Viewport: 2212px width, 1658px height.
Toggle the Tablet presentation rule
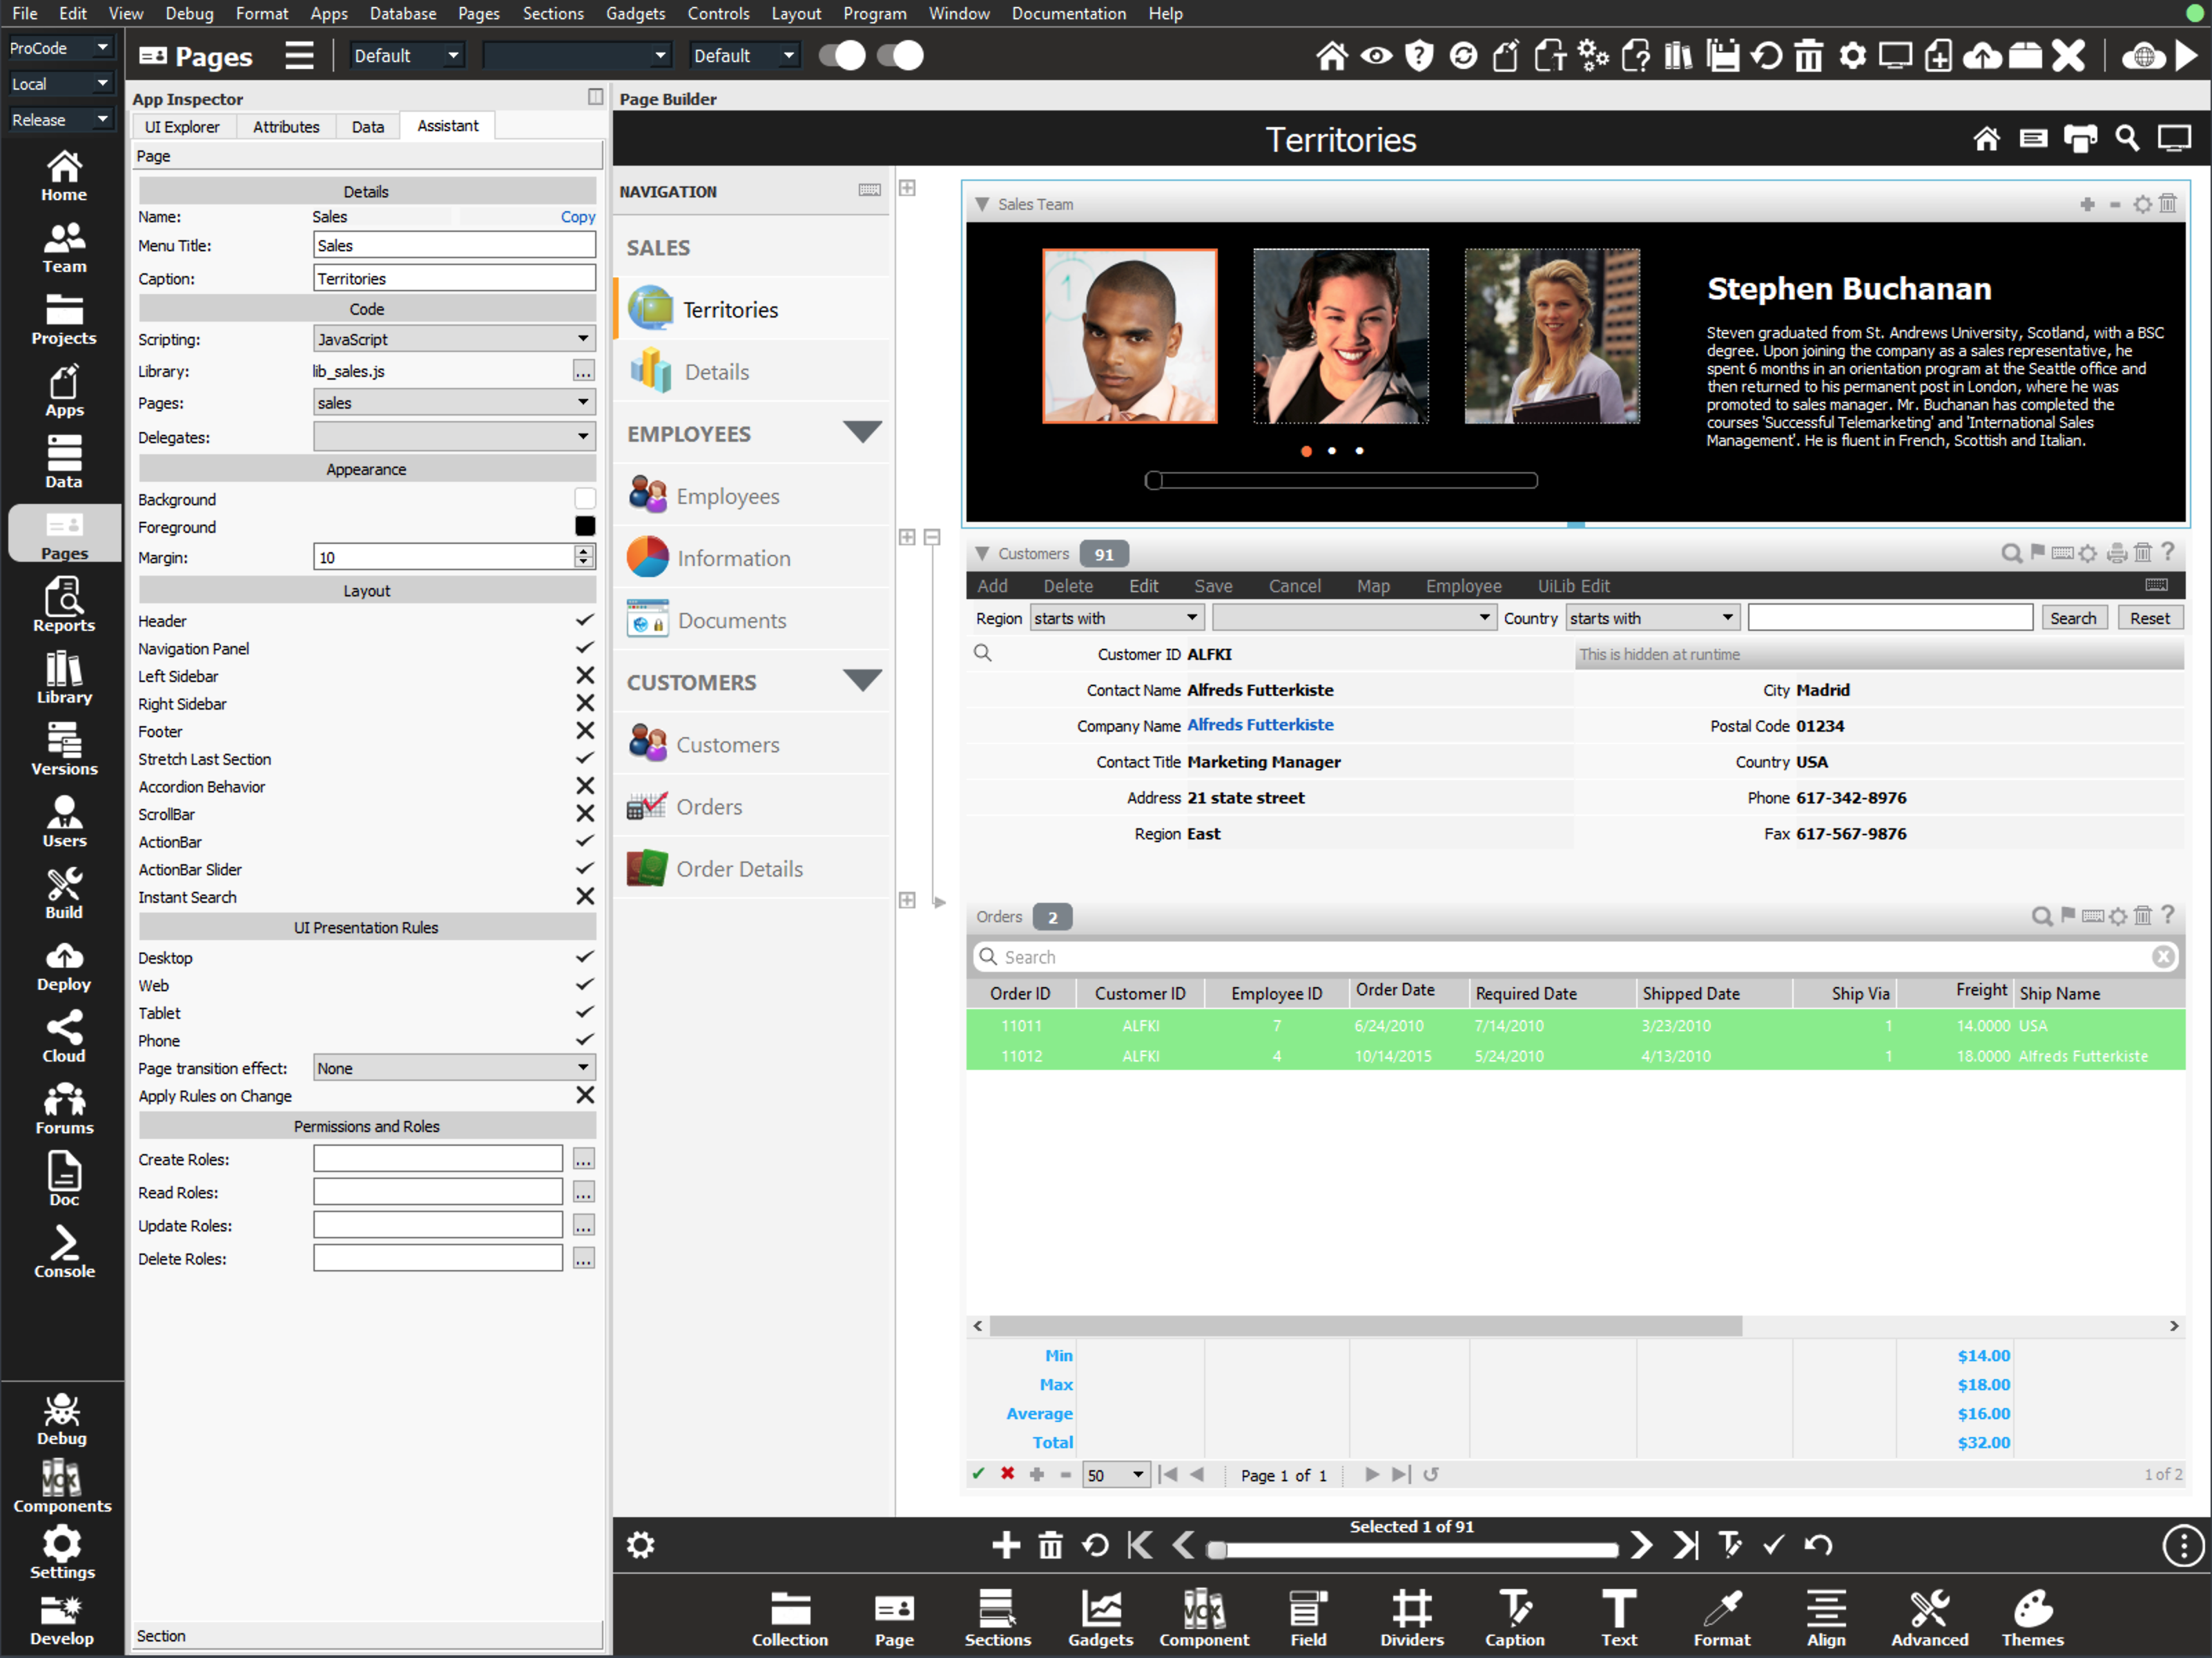click(584, 1013)
